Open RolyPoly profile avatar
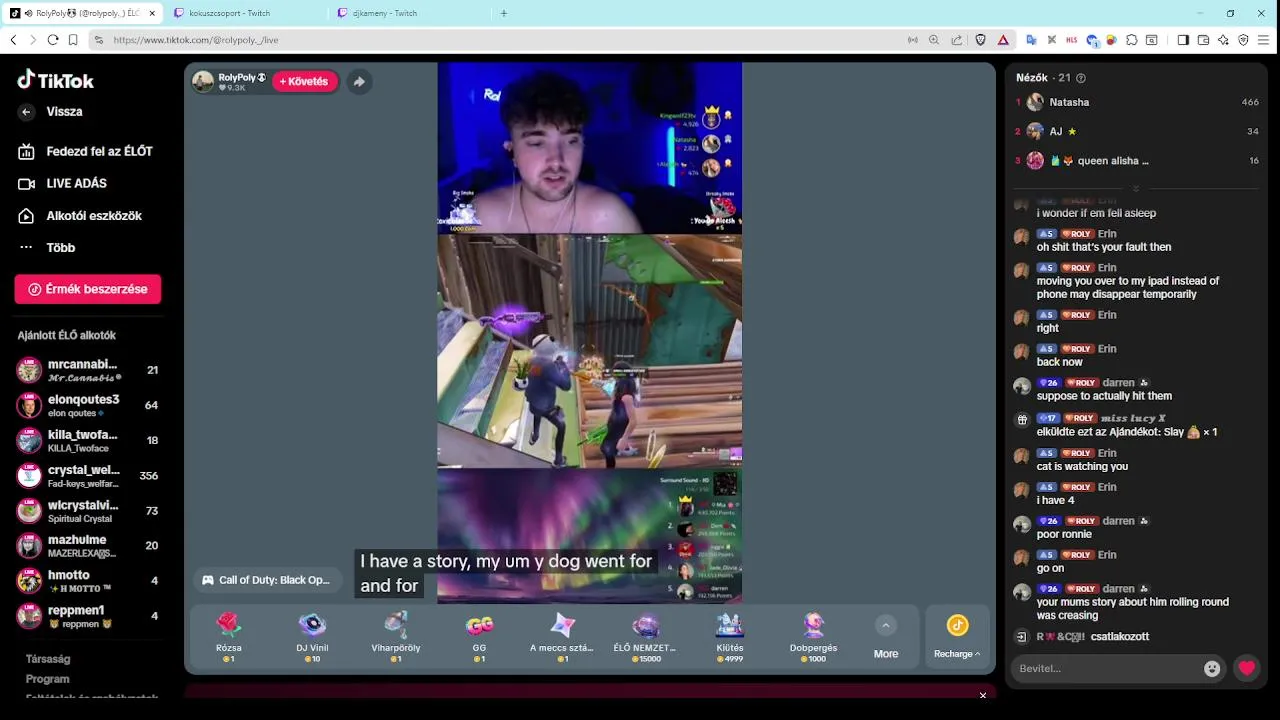This screenshot has width=1280, height=720. point(203,82)
